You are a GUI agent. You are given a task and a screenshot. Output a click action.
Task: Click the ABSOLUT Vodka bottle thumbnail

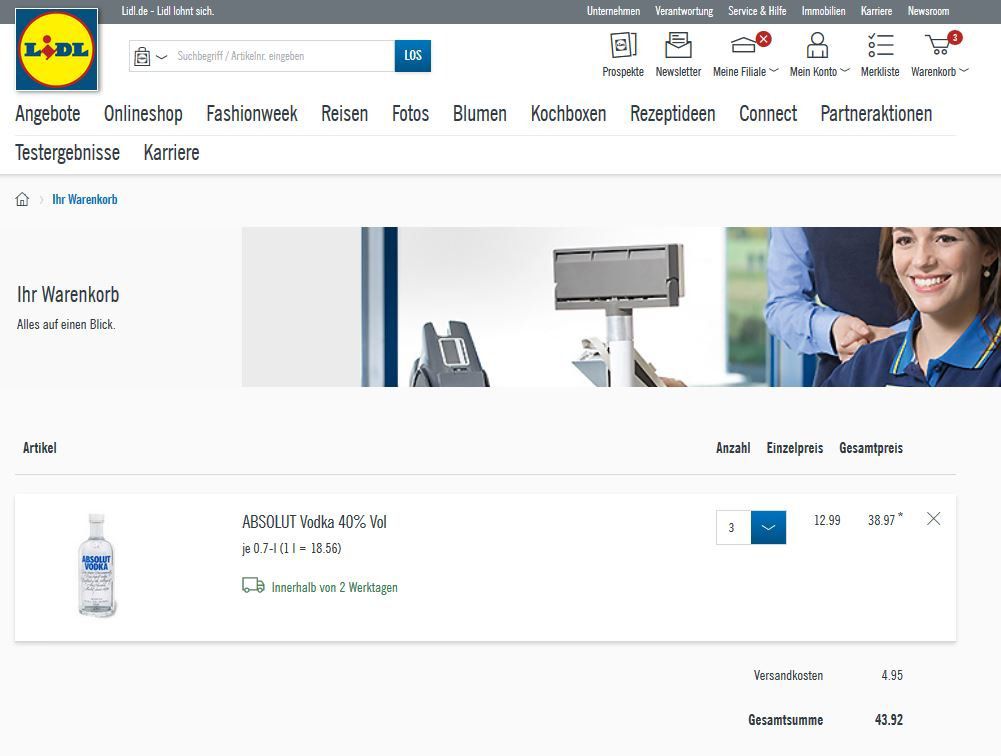(96, 565)
